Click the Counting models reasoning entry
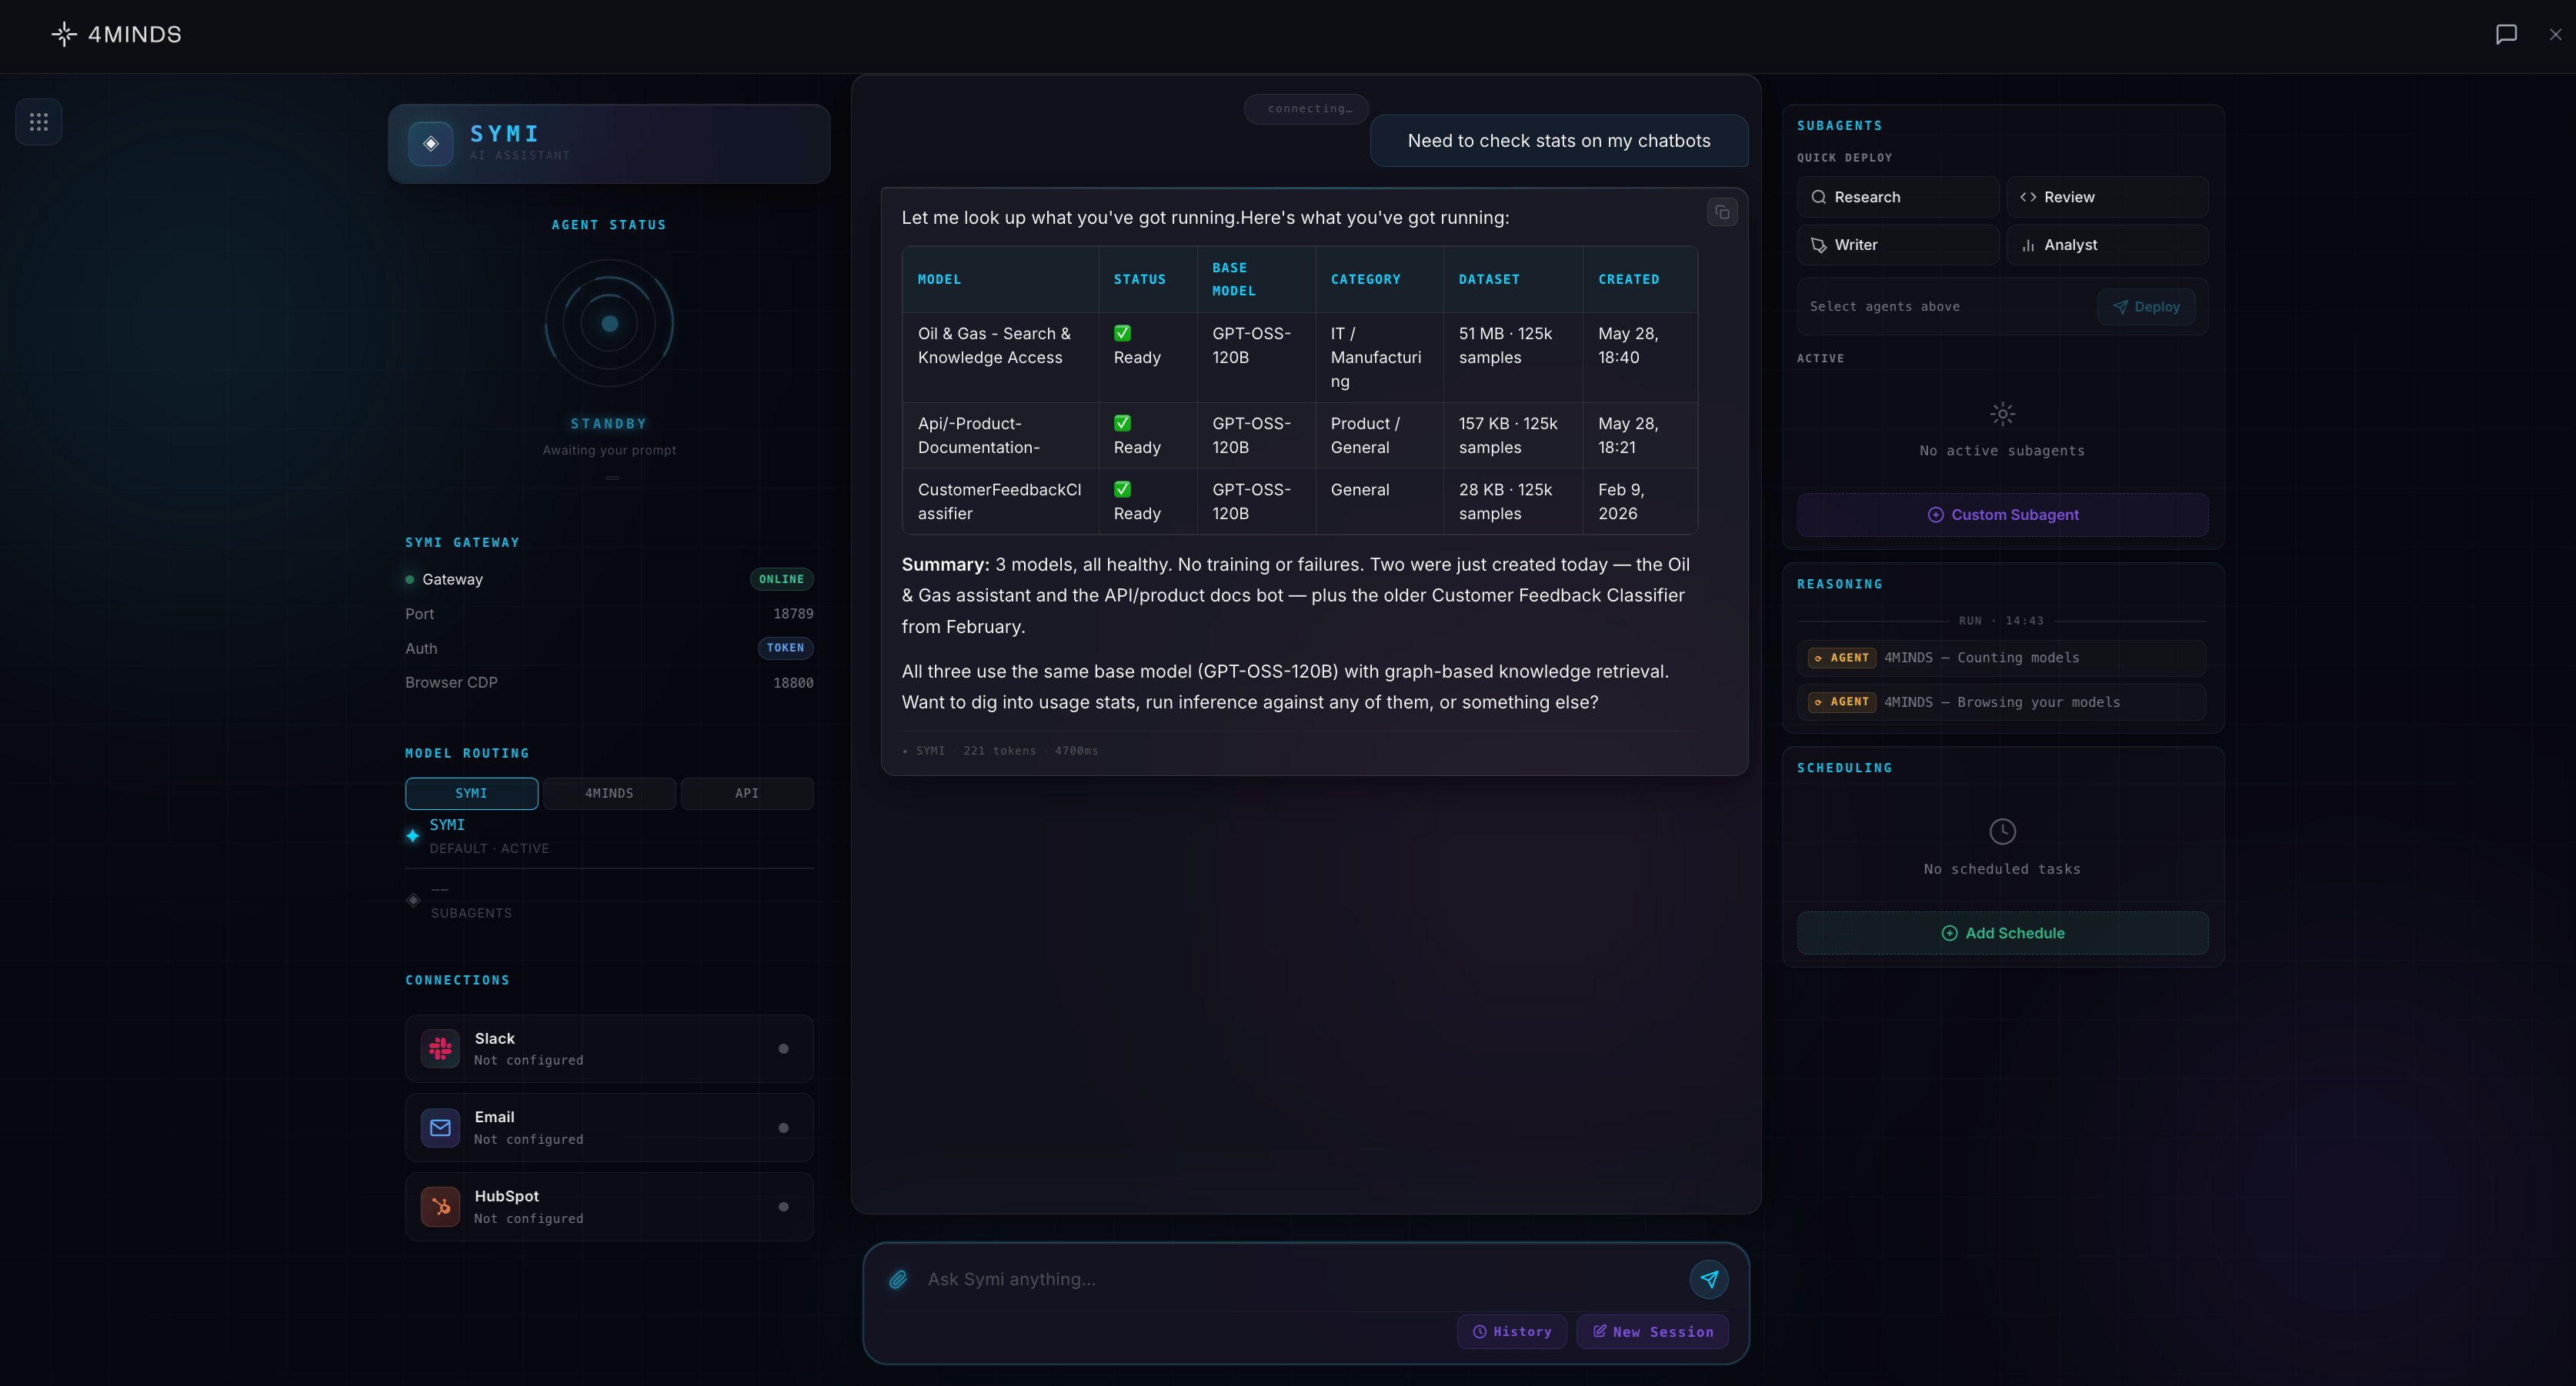The image size is (2576, 1386). (x=2002, y=658)
